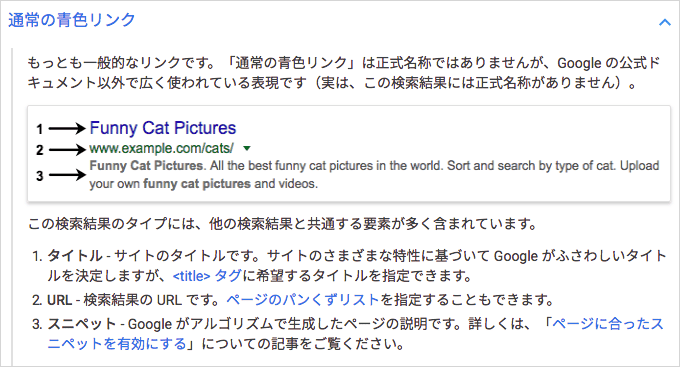Click the スニペット list item label
Viewport: 680px width, 367px height.
point(82,324)
